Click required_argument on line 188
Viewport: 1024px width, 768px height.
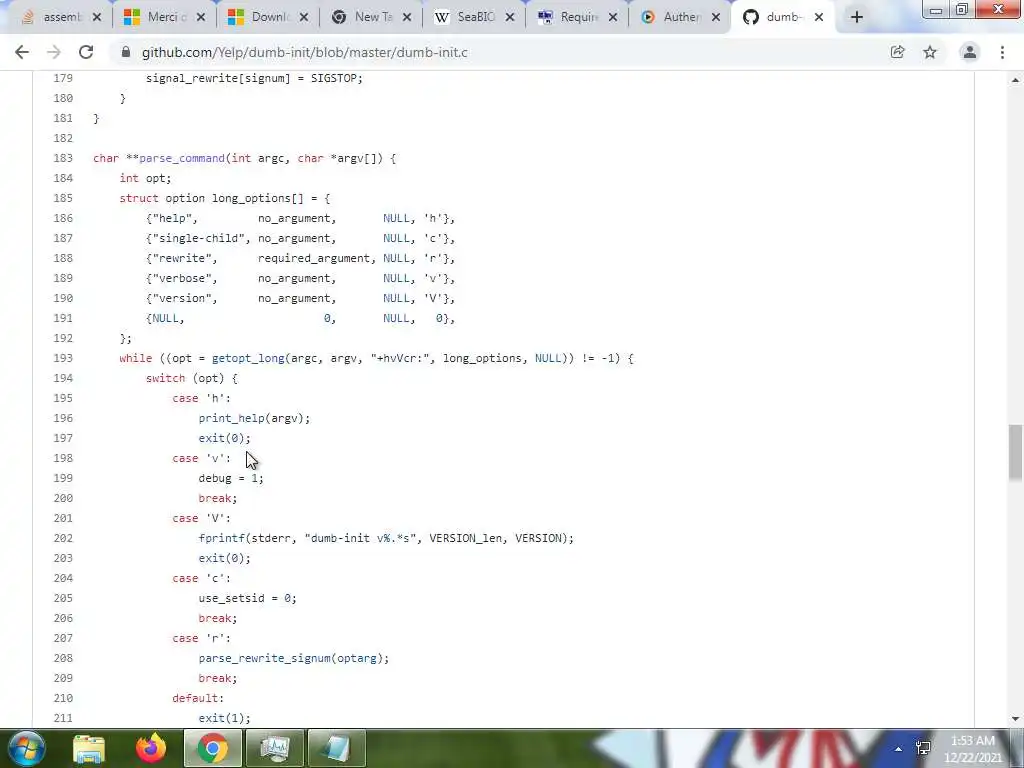[314, 258]
